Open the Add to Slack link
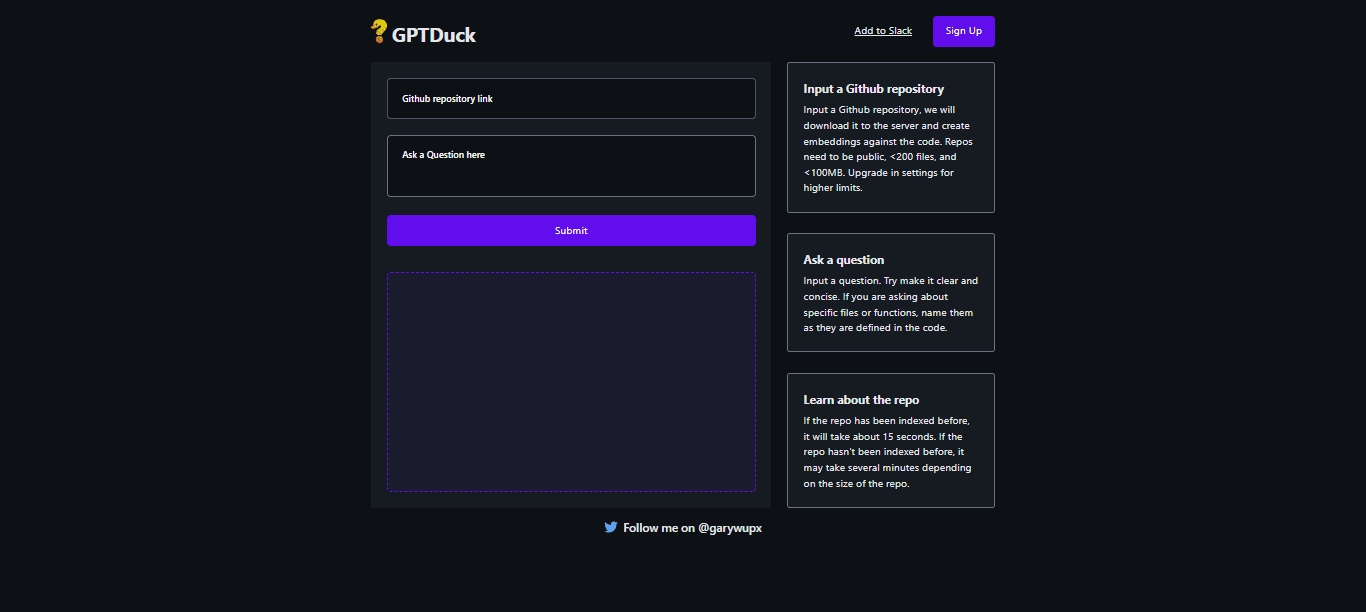 [882, 31]
